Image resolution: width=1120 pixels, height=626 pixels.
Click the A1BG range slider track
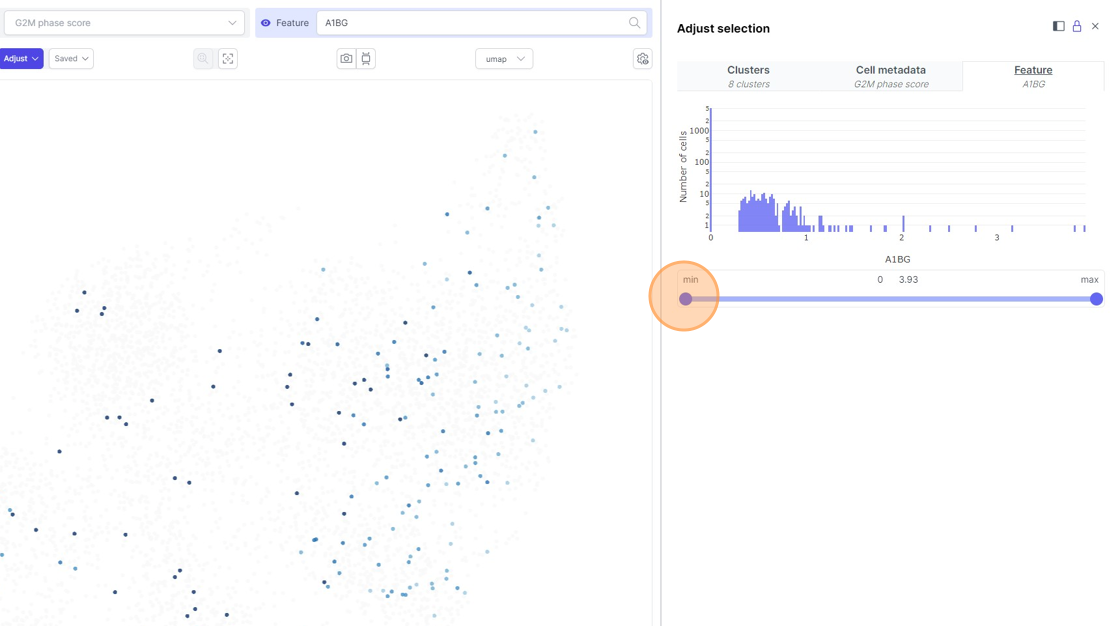click(891, 299)
